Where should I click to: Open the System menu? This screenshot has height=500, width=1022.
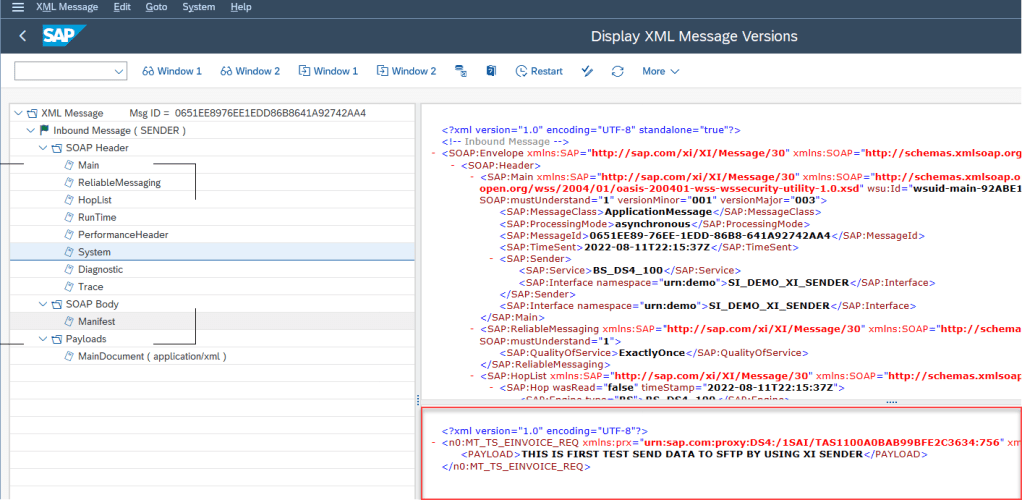coord(198,7)
